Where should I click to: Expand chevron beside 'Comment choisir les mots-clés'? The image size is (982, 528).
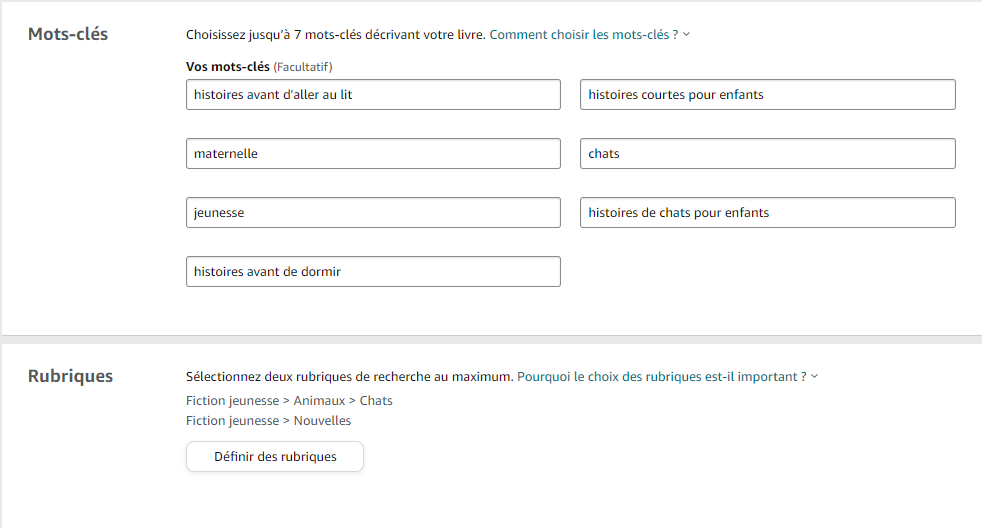687,35
